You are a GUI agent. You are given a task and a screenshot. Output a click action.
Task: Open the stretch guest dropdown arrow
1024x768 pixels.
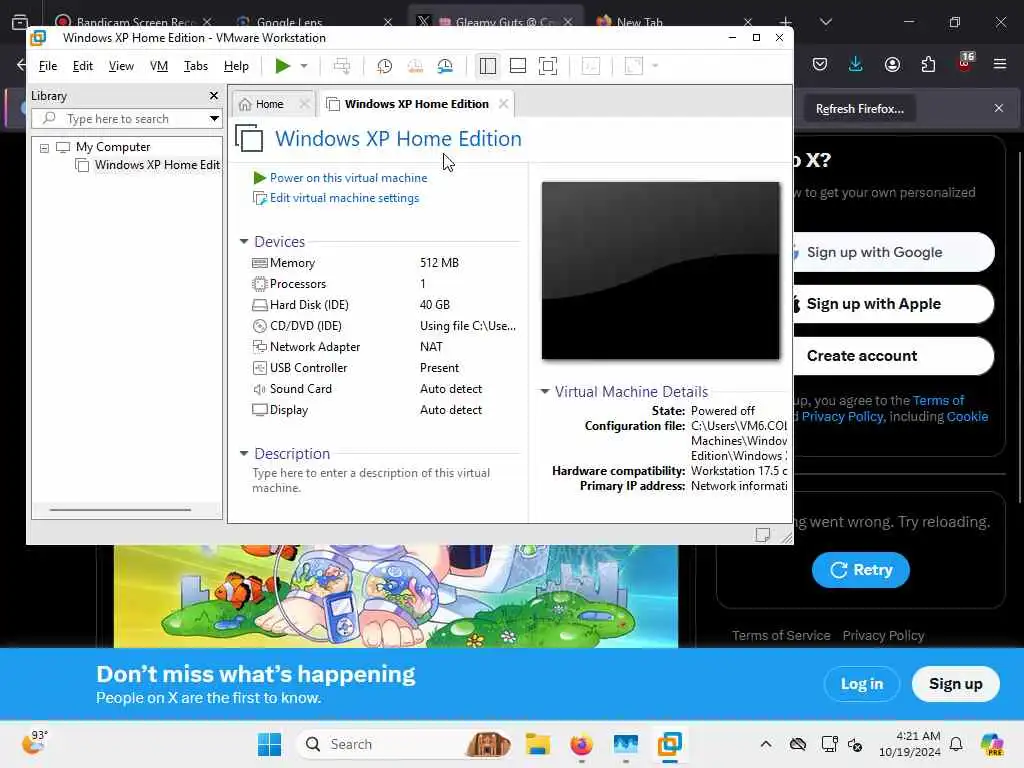click(655, 66)
